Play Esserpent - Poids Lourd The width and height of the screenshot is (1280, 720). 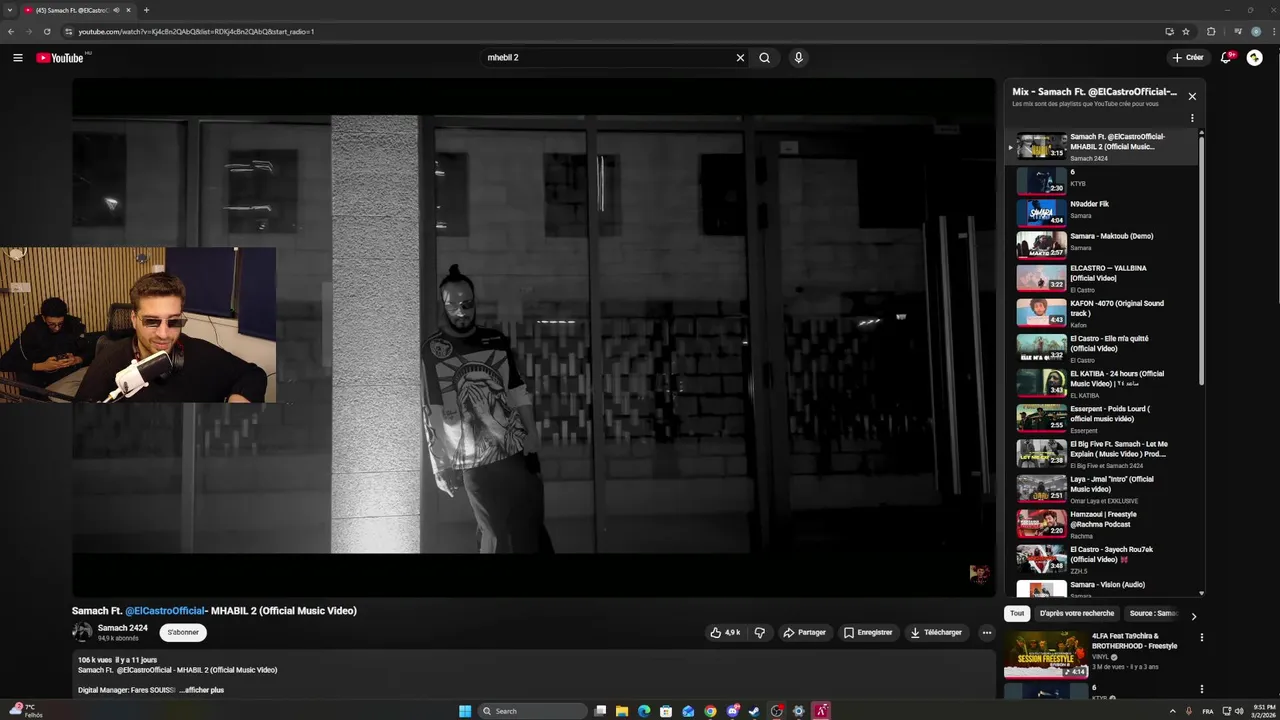pos(1101,418)
